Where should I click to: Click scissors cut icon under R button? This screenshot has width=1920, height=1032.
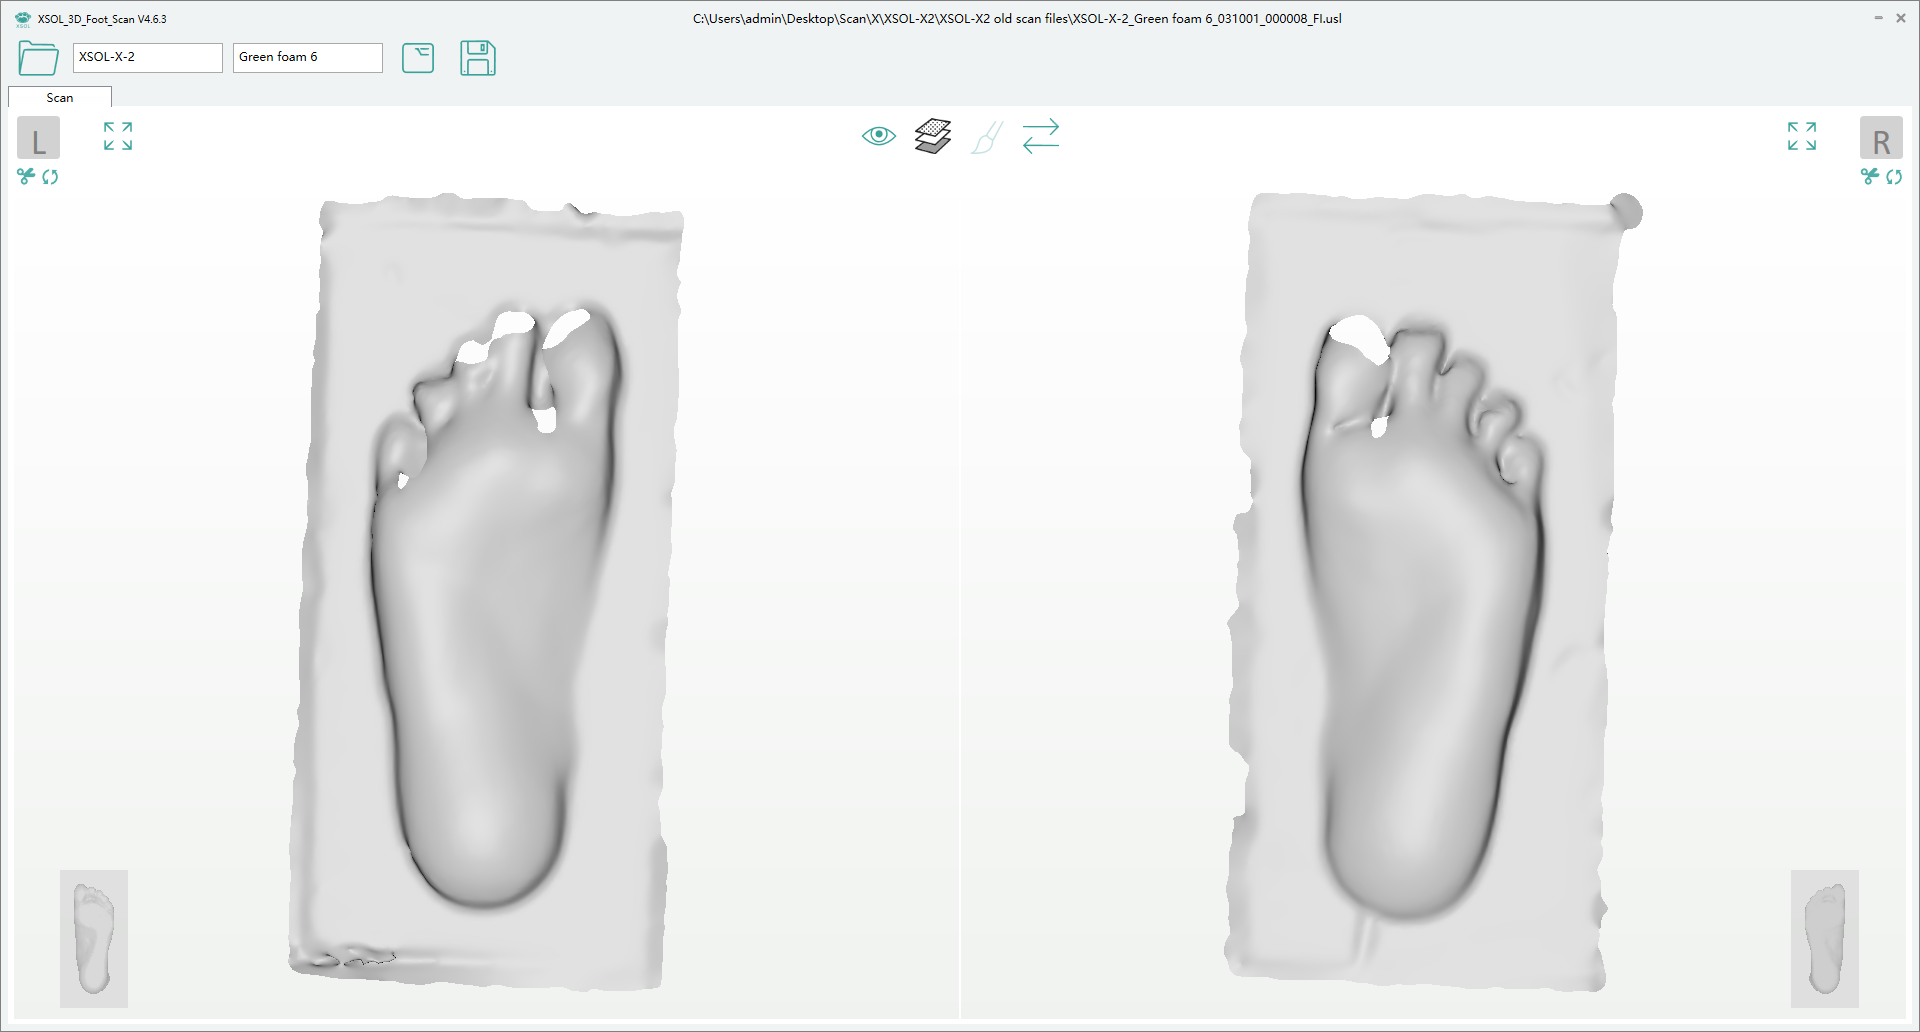point(1869,177)
